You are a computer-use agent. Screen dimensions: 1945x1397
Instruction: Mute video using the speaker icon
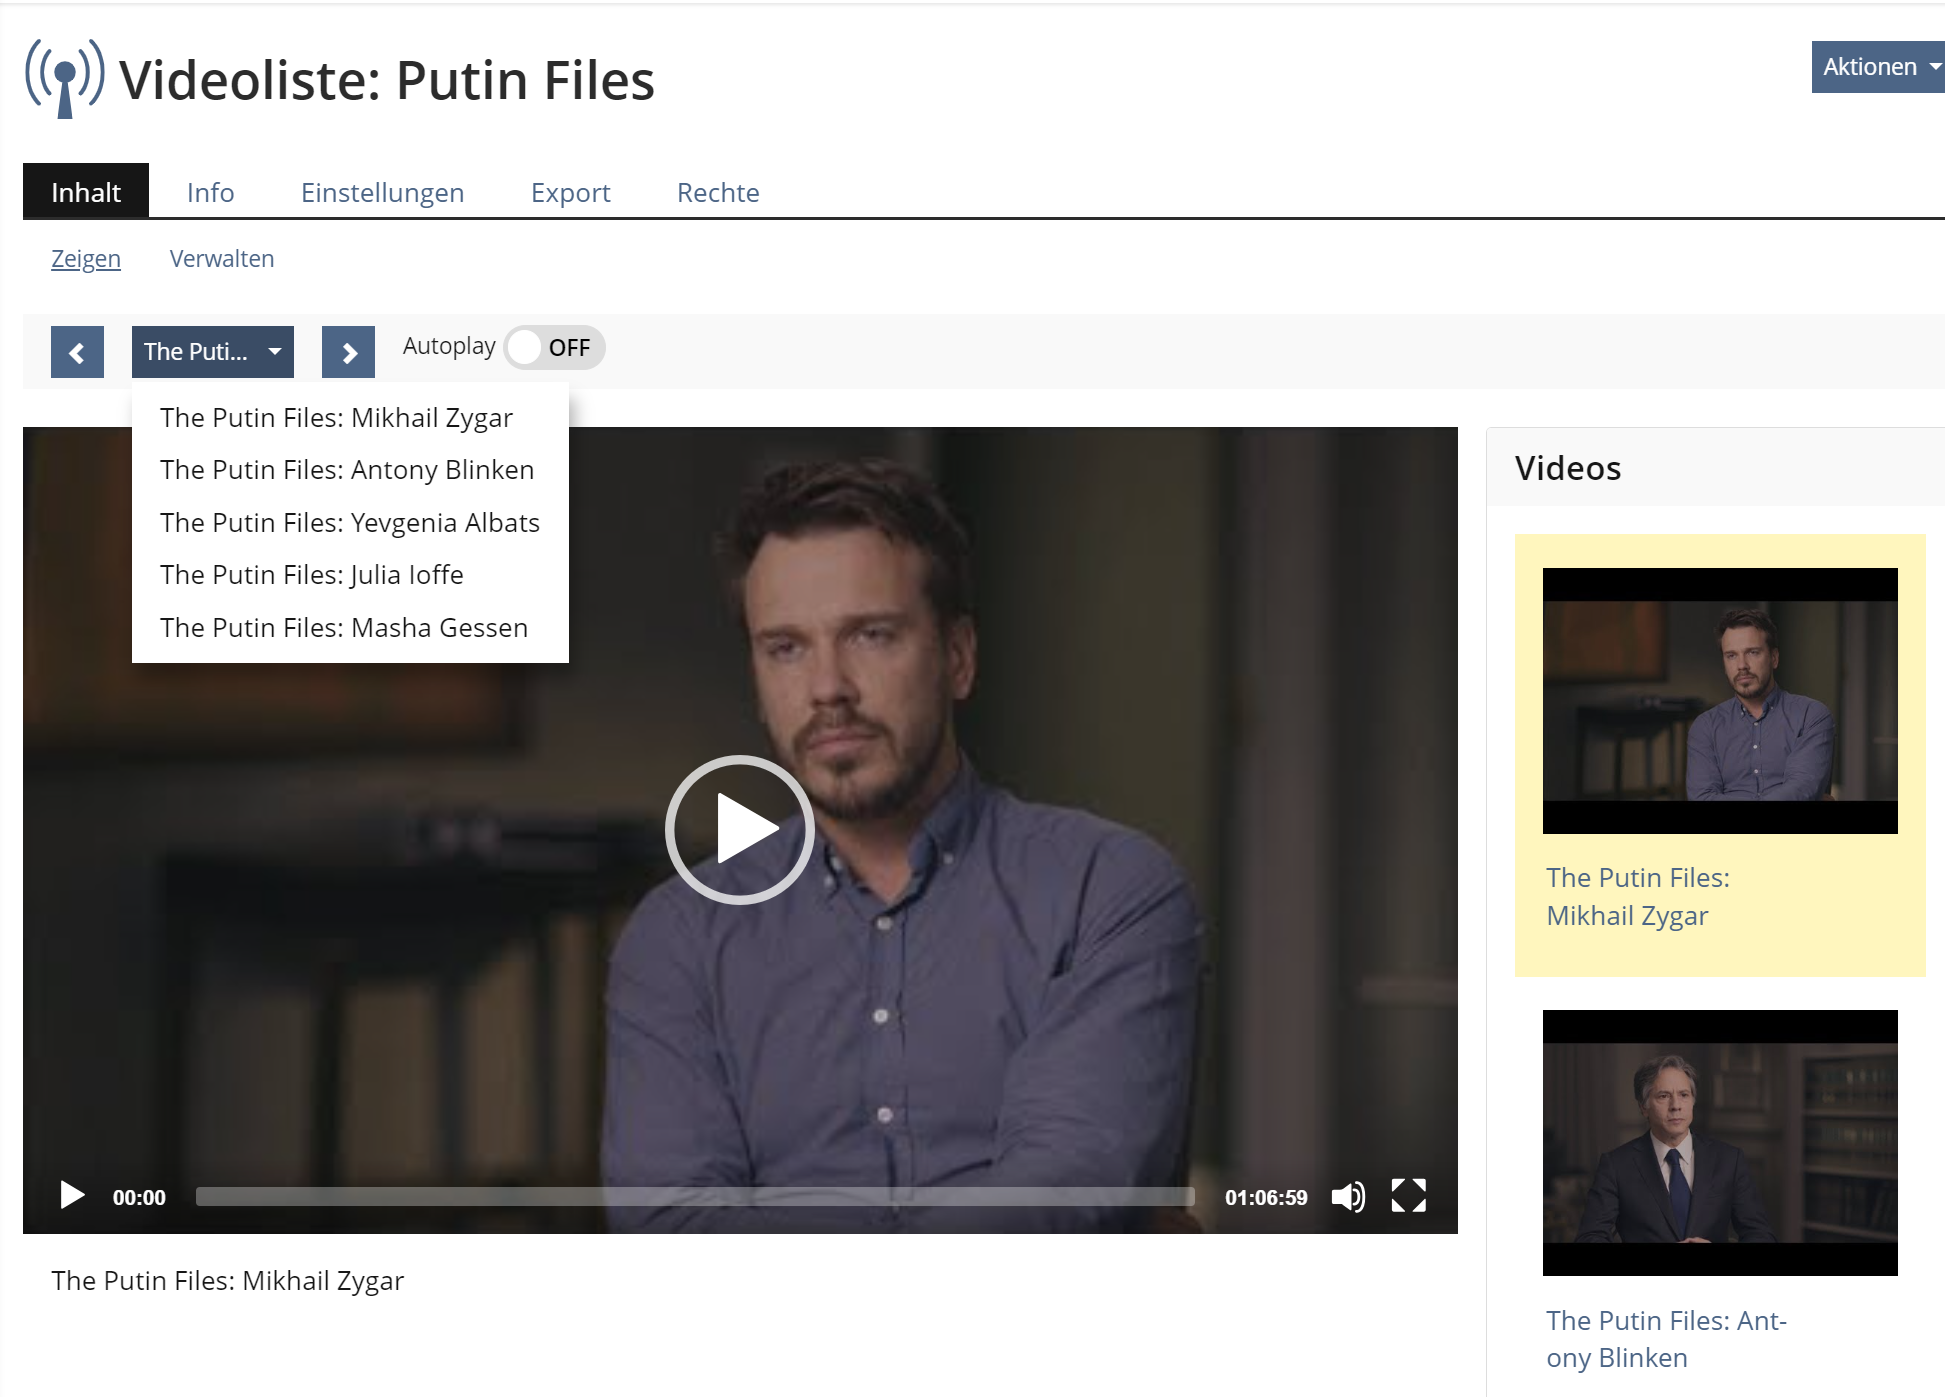point(1347,1197)
